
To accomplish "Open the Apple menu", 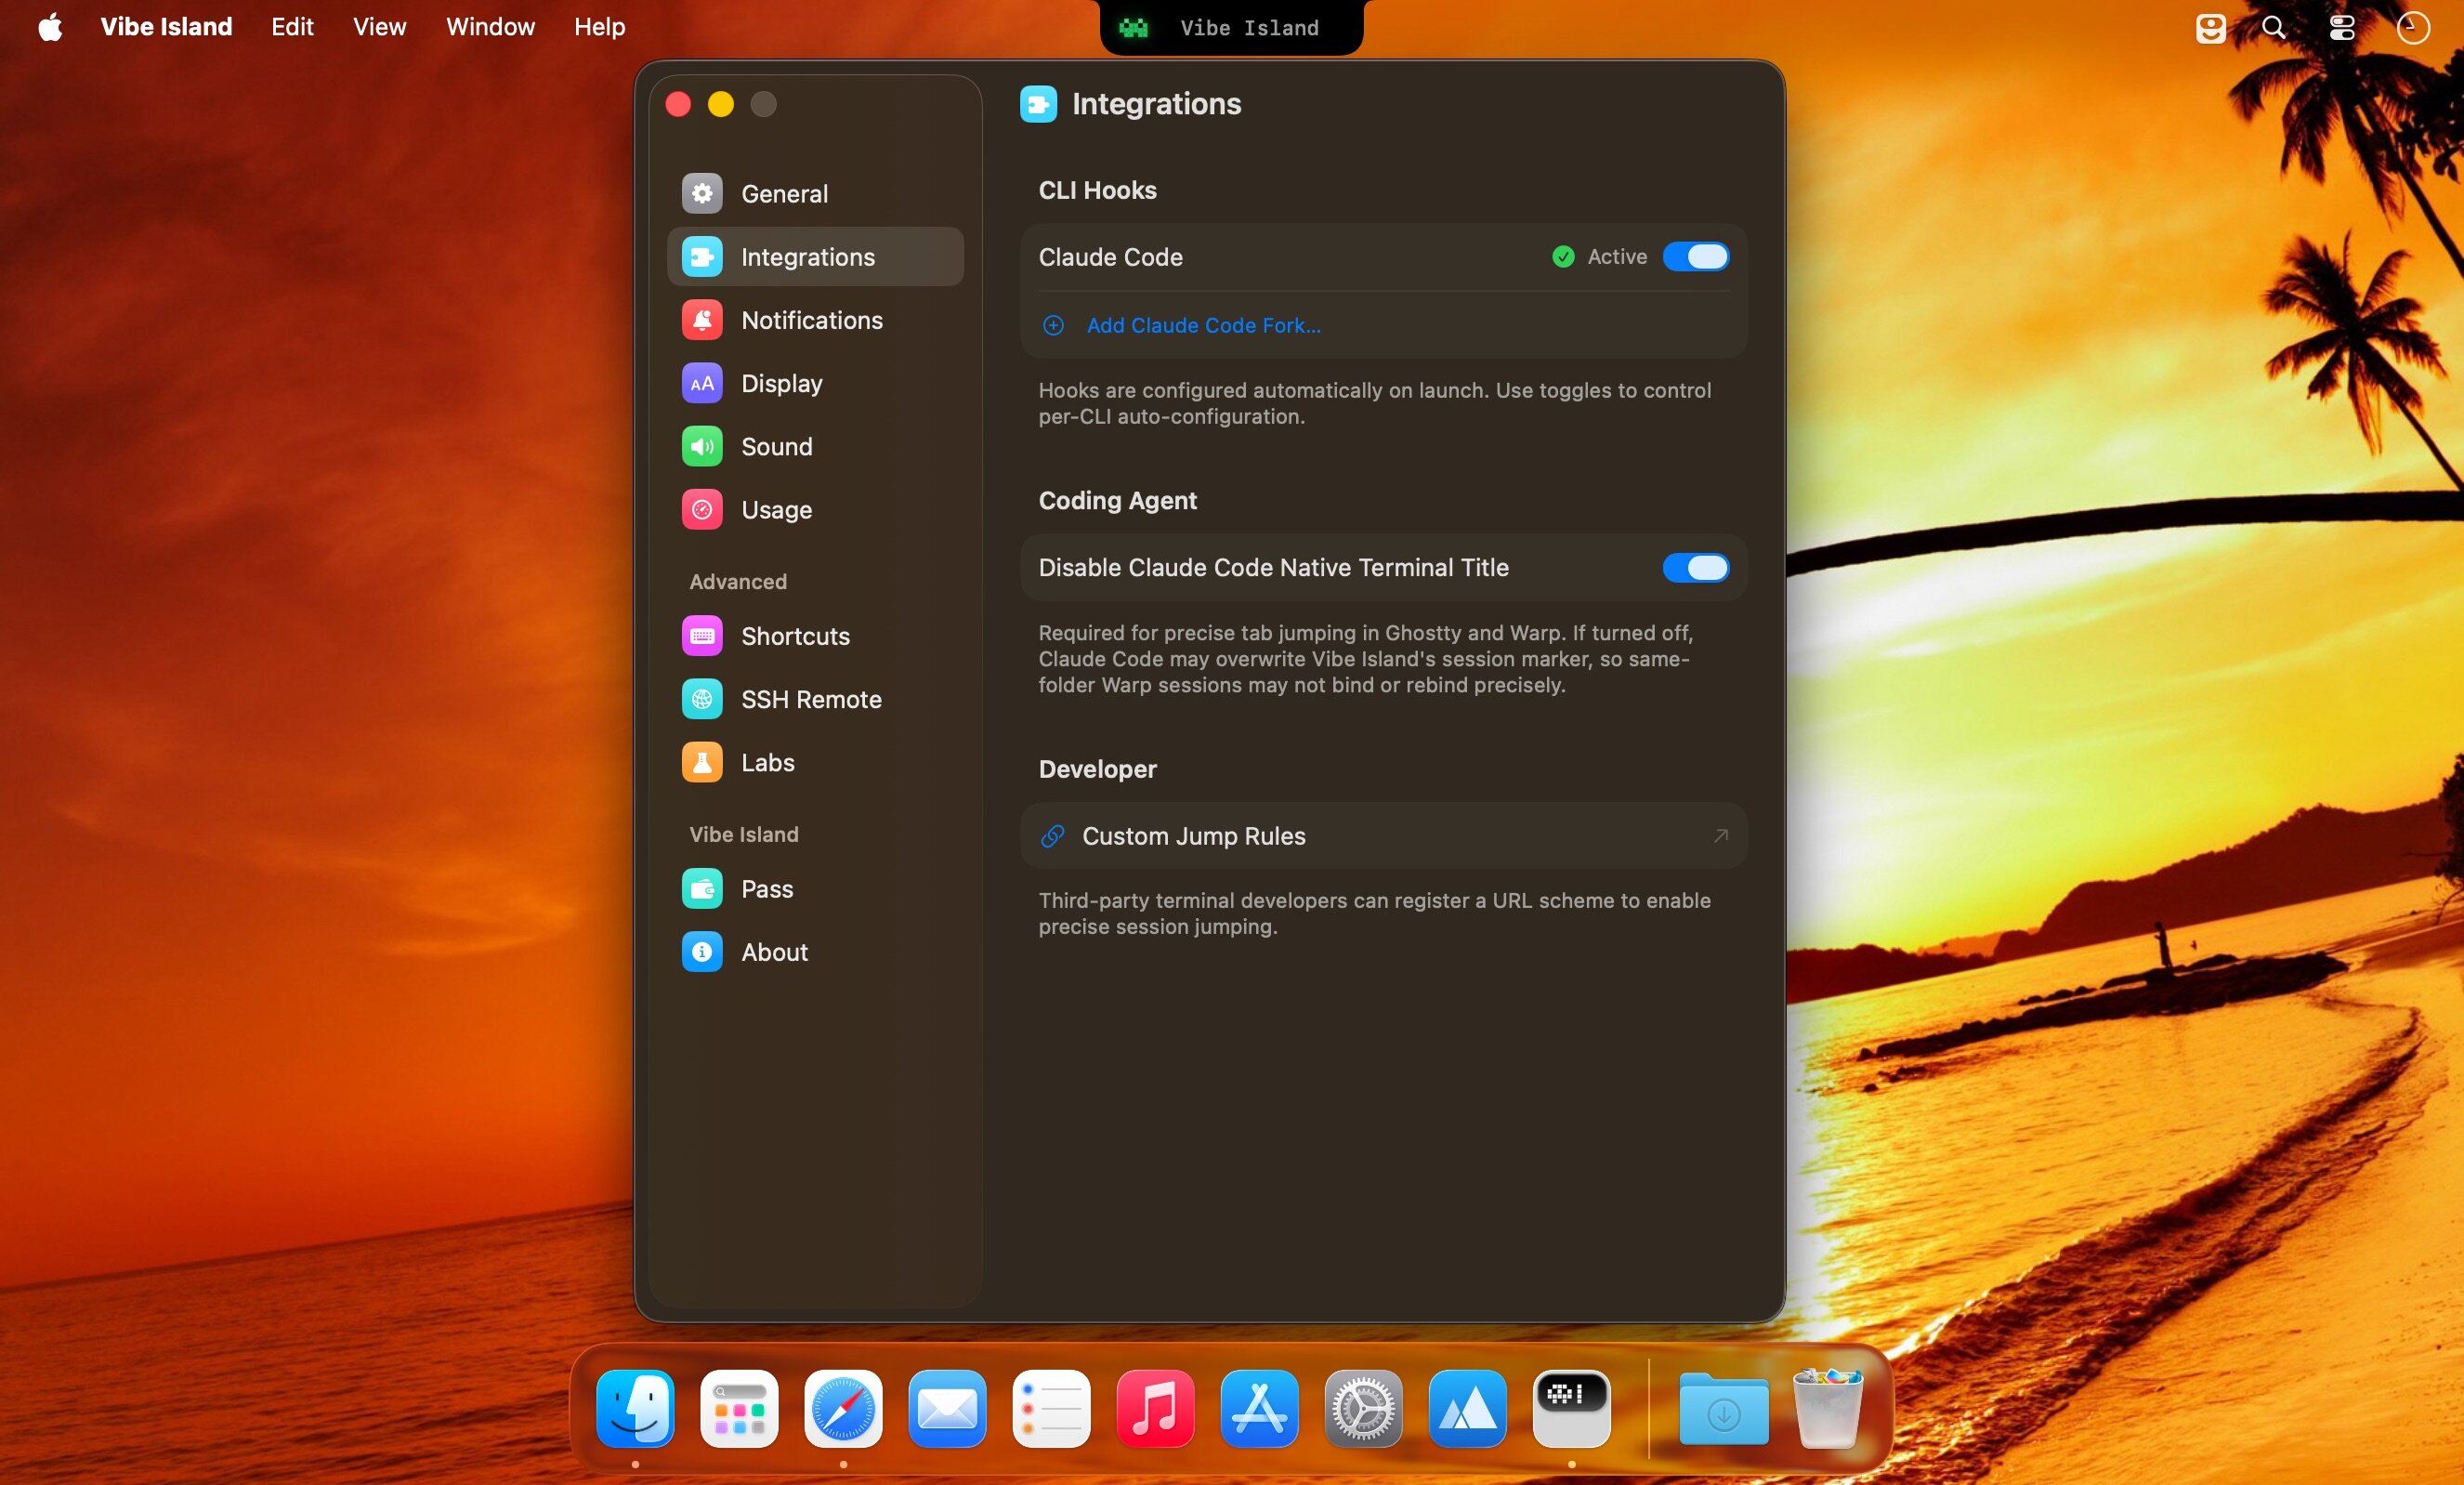I will coord(50,27).
